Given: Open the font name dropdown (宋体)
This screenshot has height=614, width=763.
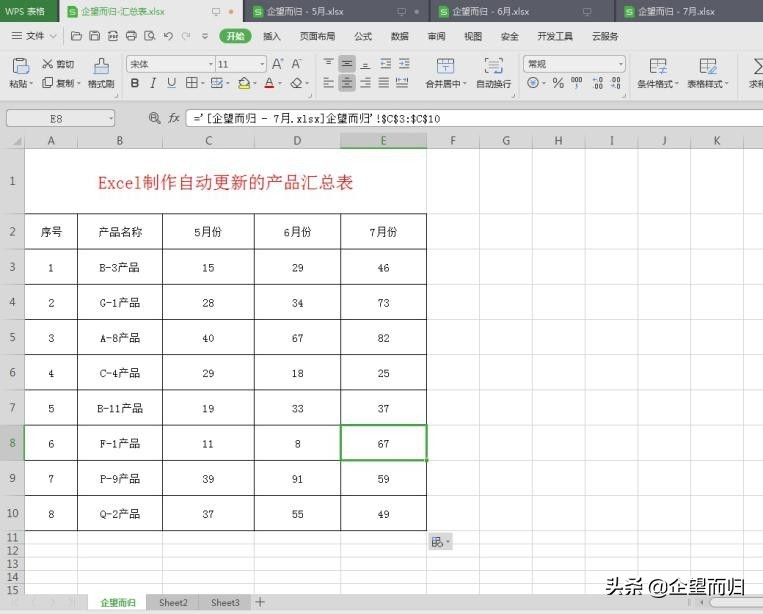Looking at the screenshot, I should 211,64.
